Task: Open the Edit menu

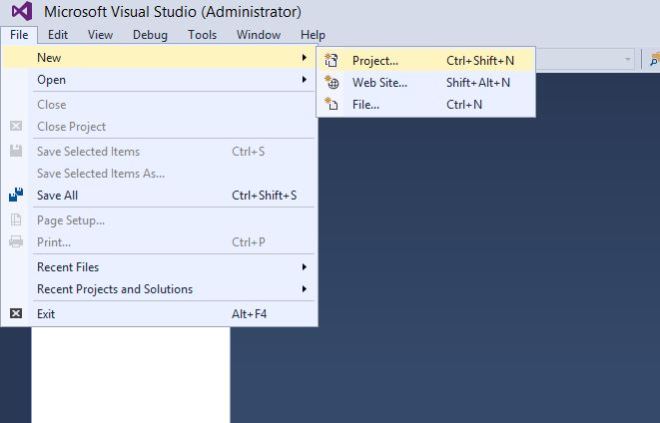Action: click(x=58, y=35)
